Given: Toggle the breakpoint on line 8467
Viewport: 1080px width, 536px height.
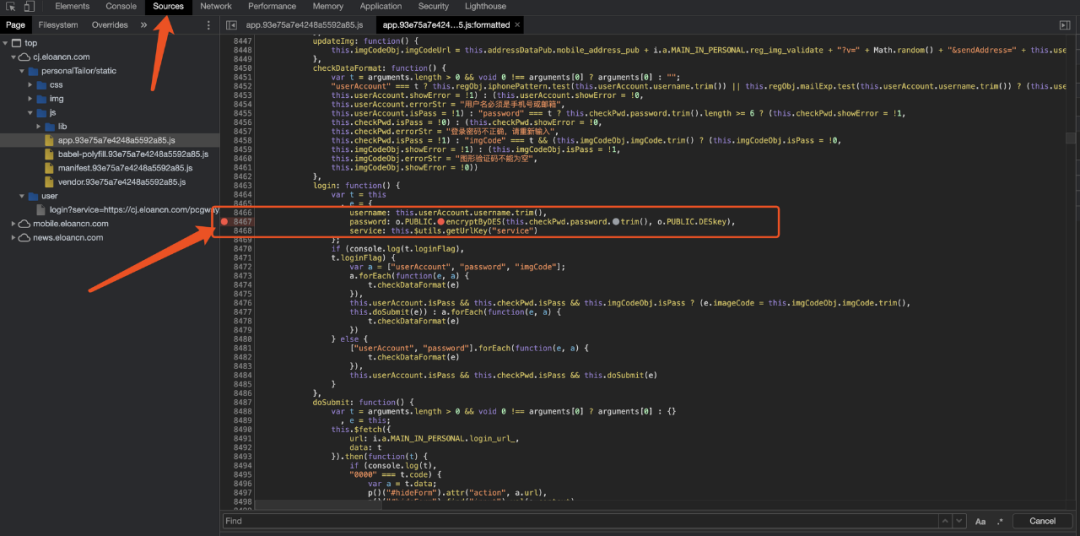Looking at the screenshot, I should pyautogui.click(x=225, y=222).
